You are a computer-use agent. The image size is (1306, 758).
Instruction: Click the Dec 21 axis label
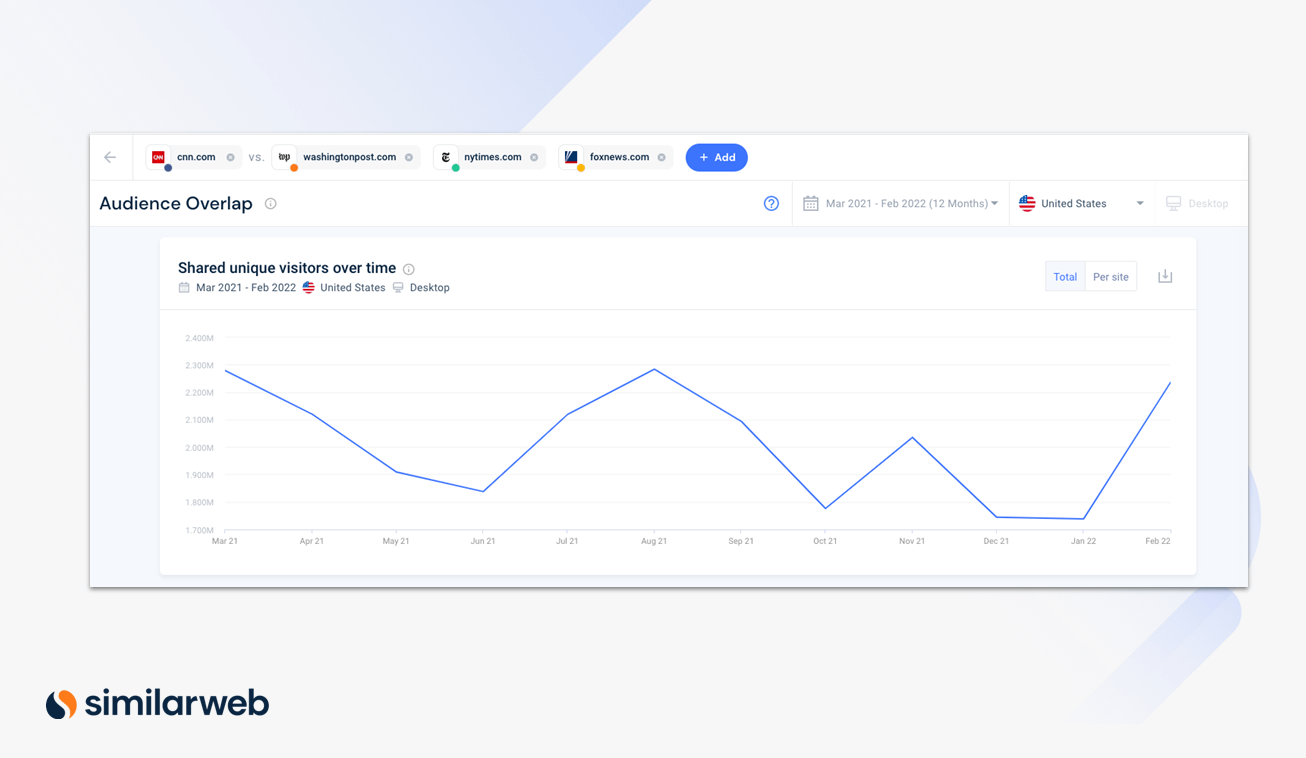tap(996, 541)
